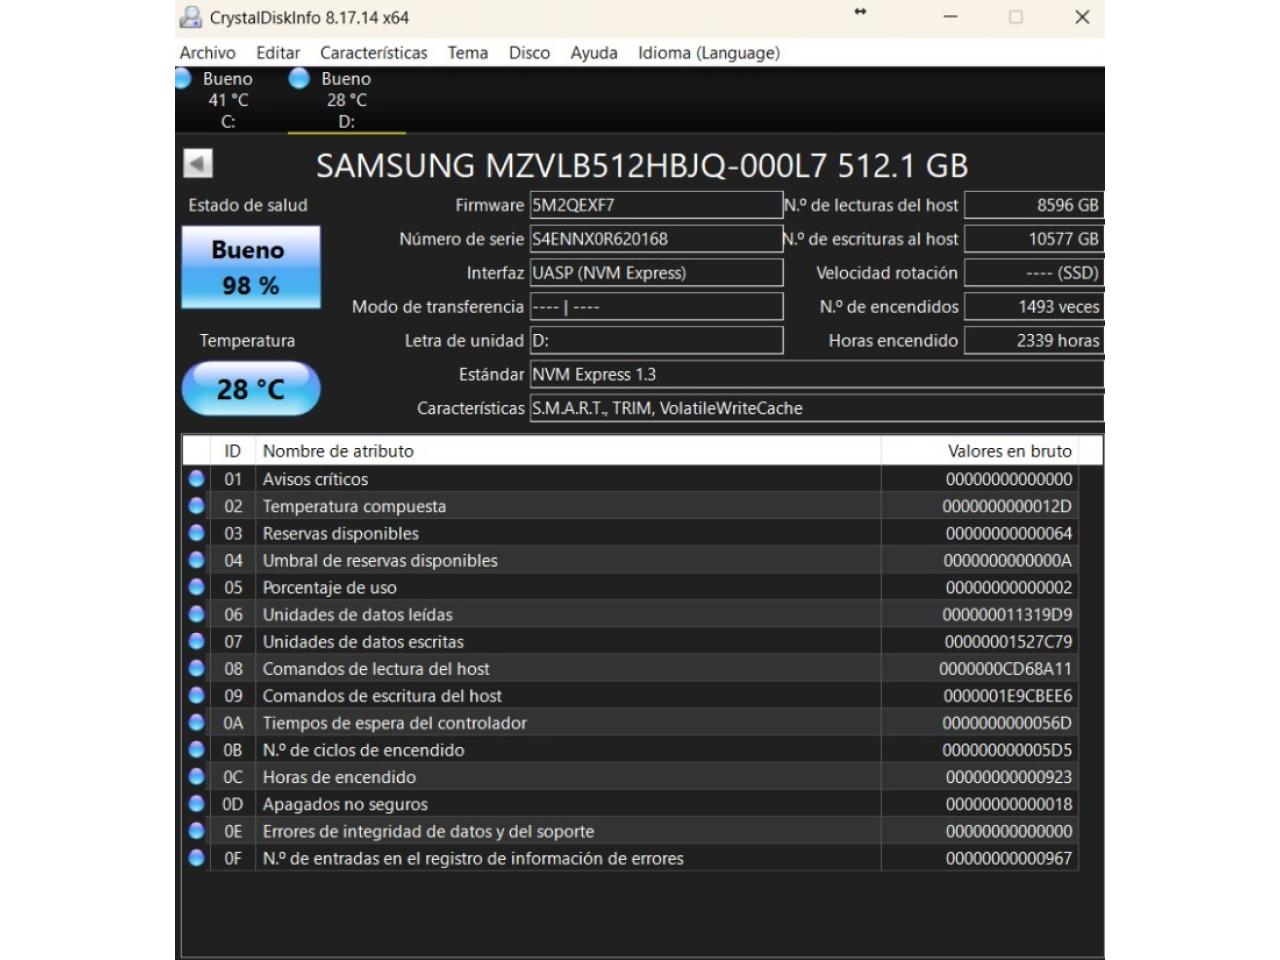
Task: Click the Bueno 98 % health status button
Action: pyautogui.click(x=251, y=267)
